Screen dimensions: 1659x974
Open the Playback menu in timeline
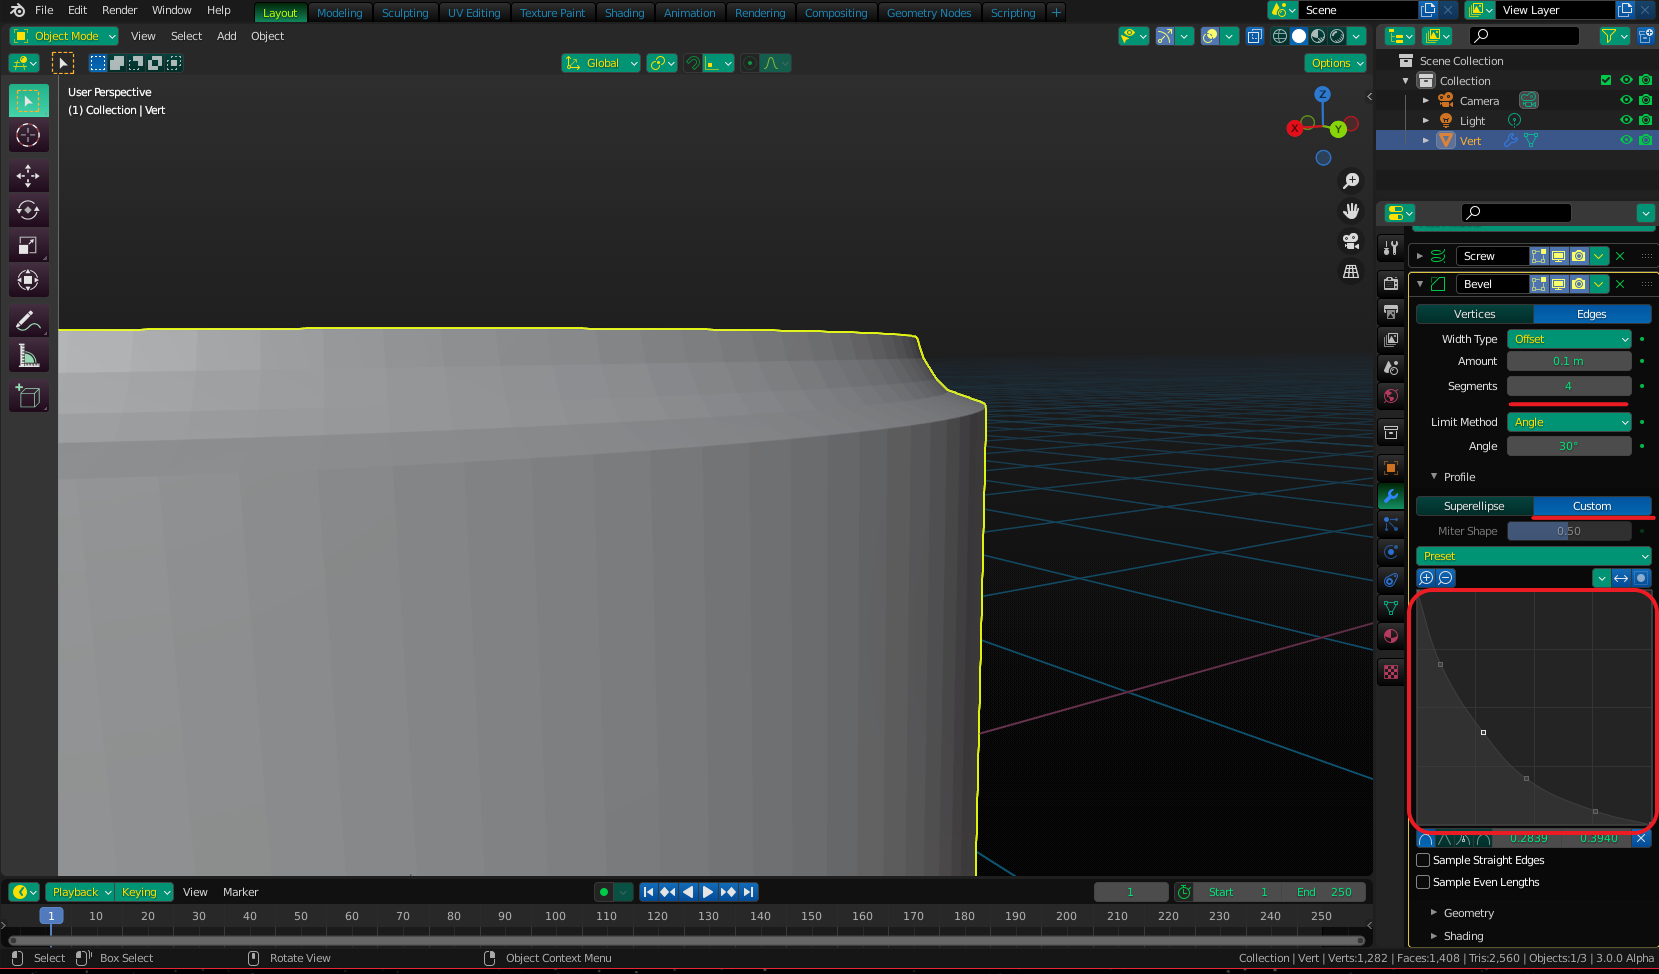tap(82, 892)
